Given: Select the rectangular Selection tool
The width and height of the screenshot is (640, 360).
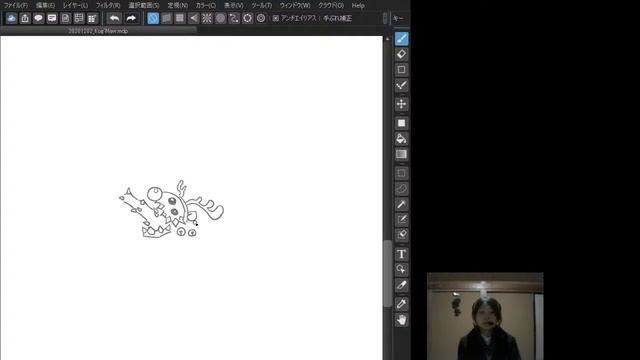Looking at the screenshot, I should (x=402, y=173).
